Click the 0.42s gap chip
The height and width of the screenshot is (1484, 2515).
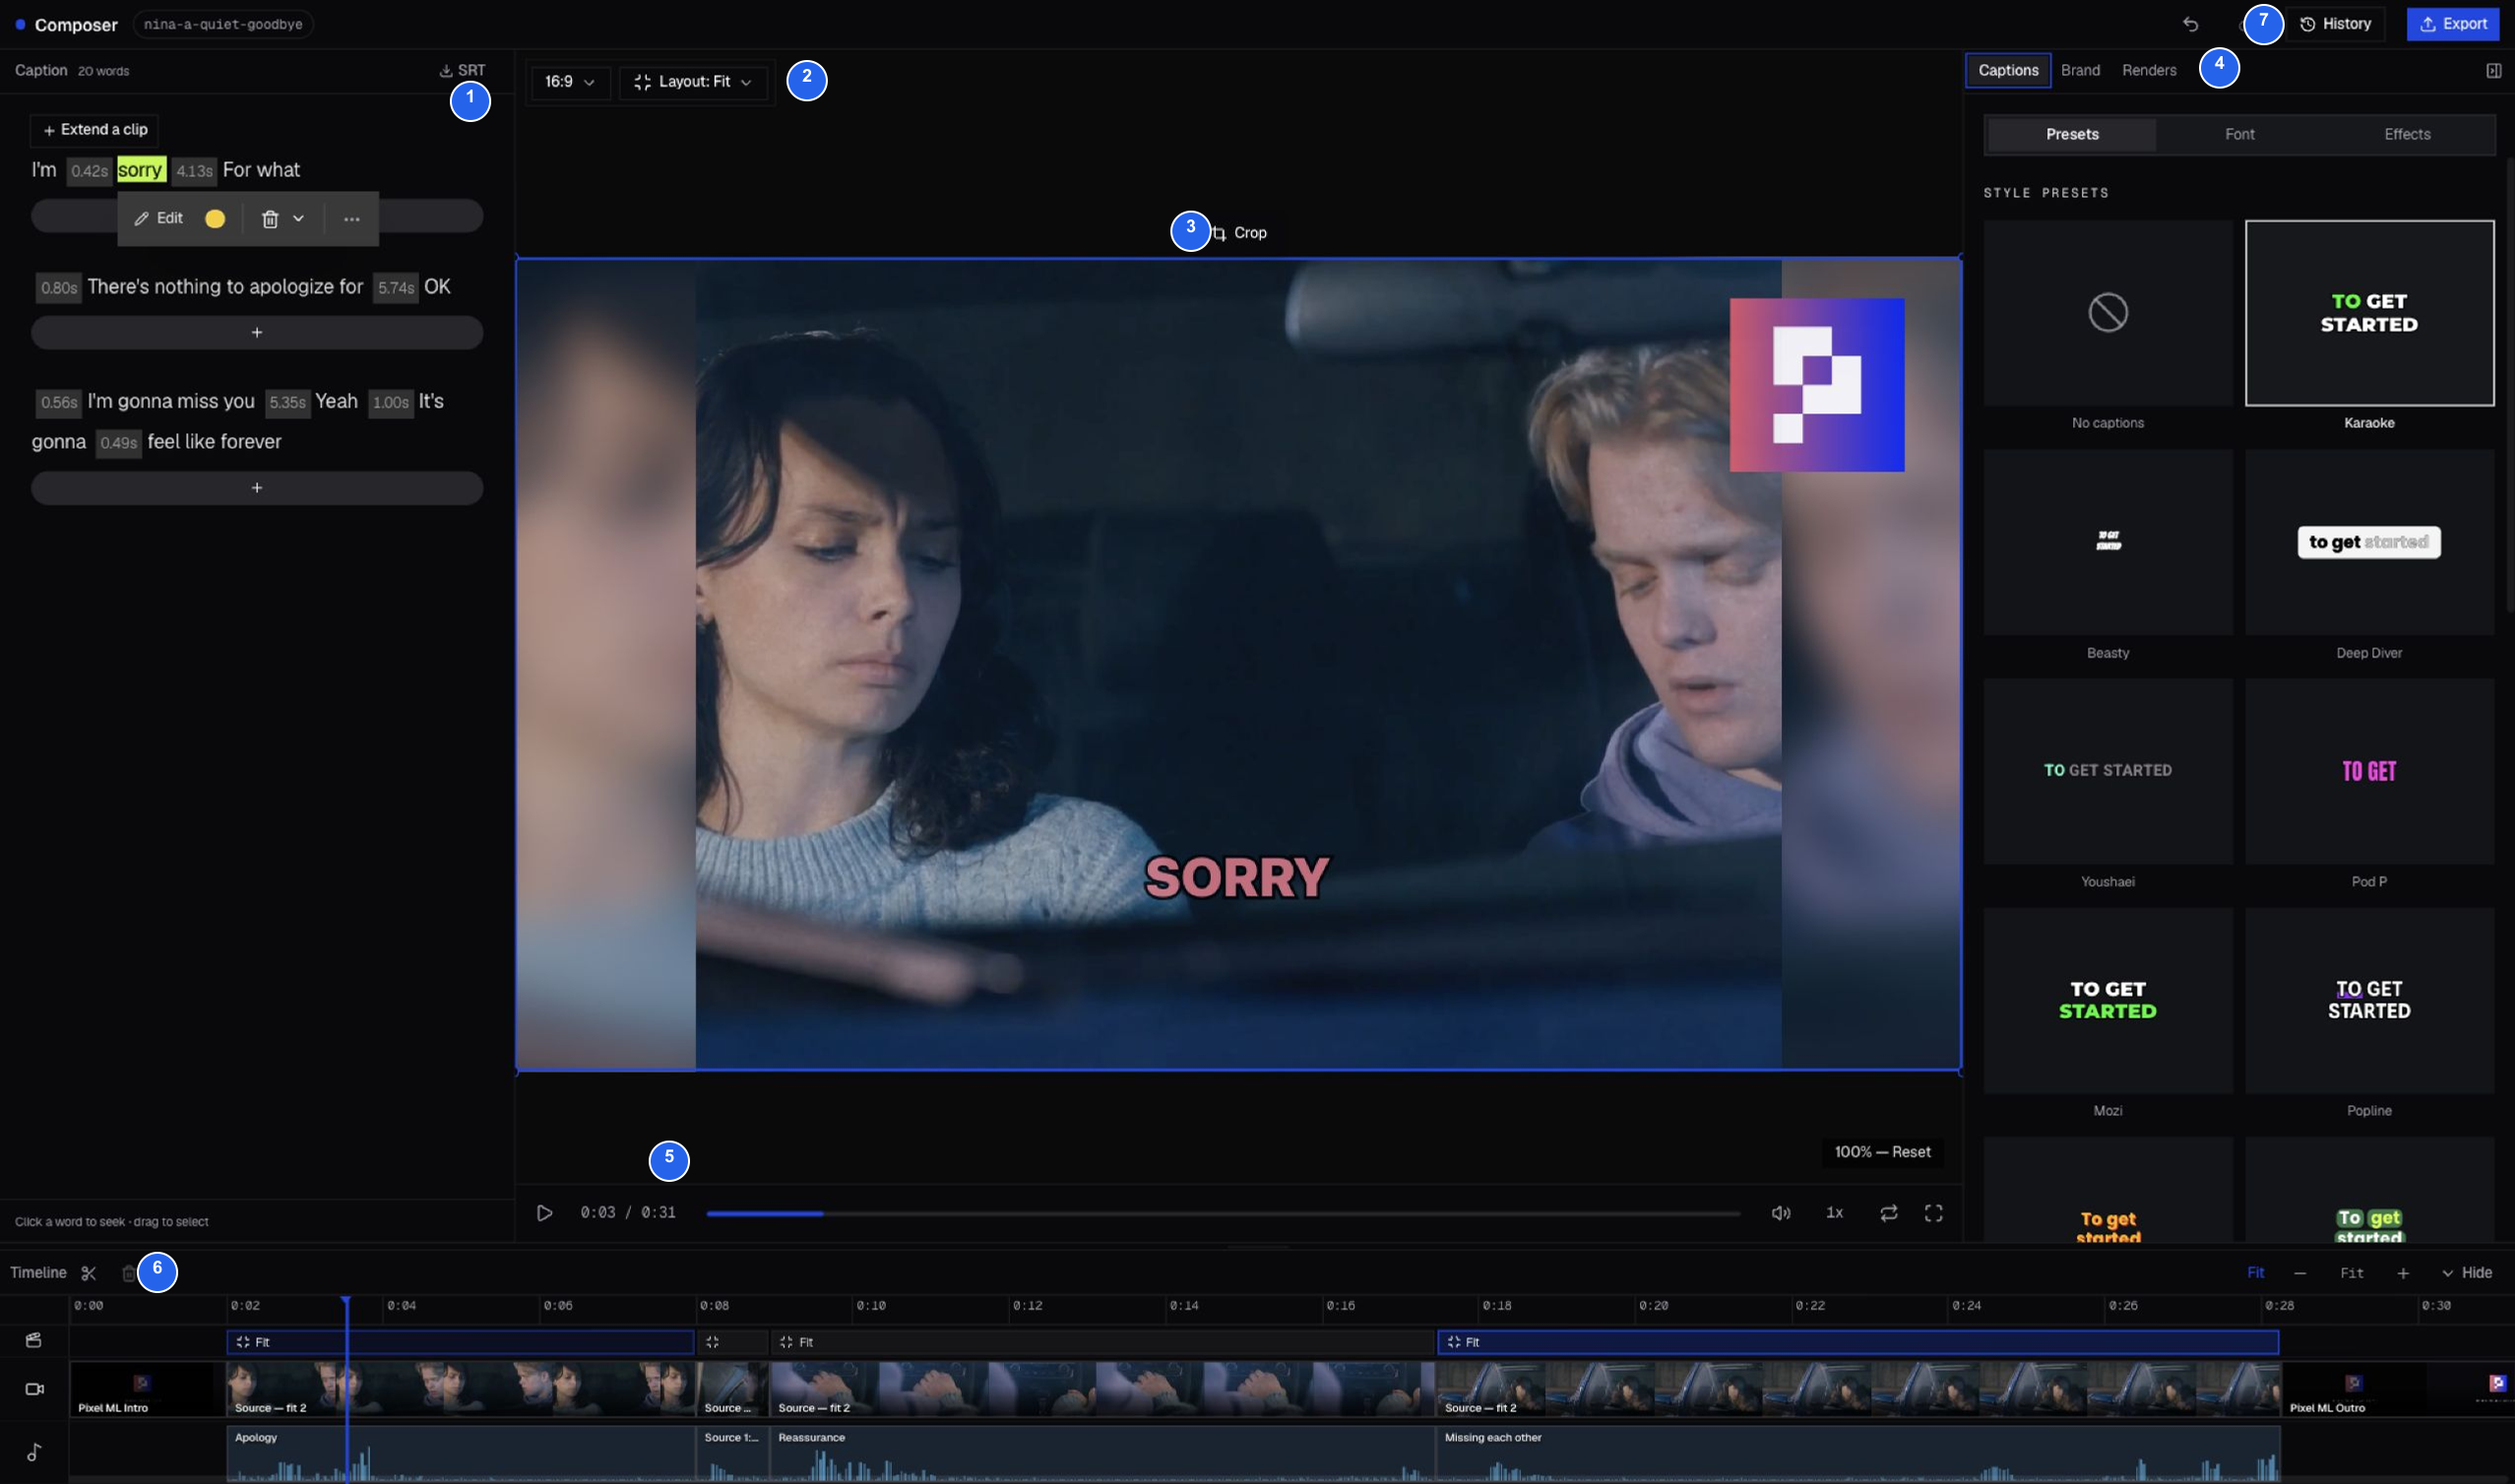point(90,171)
